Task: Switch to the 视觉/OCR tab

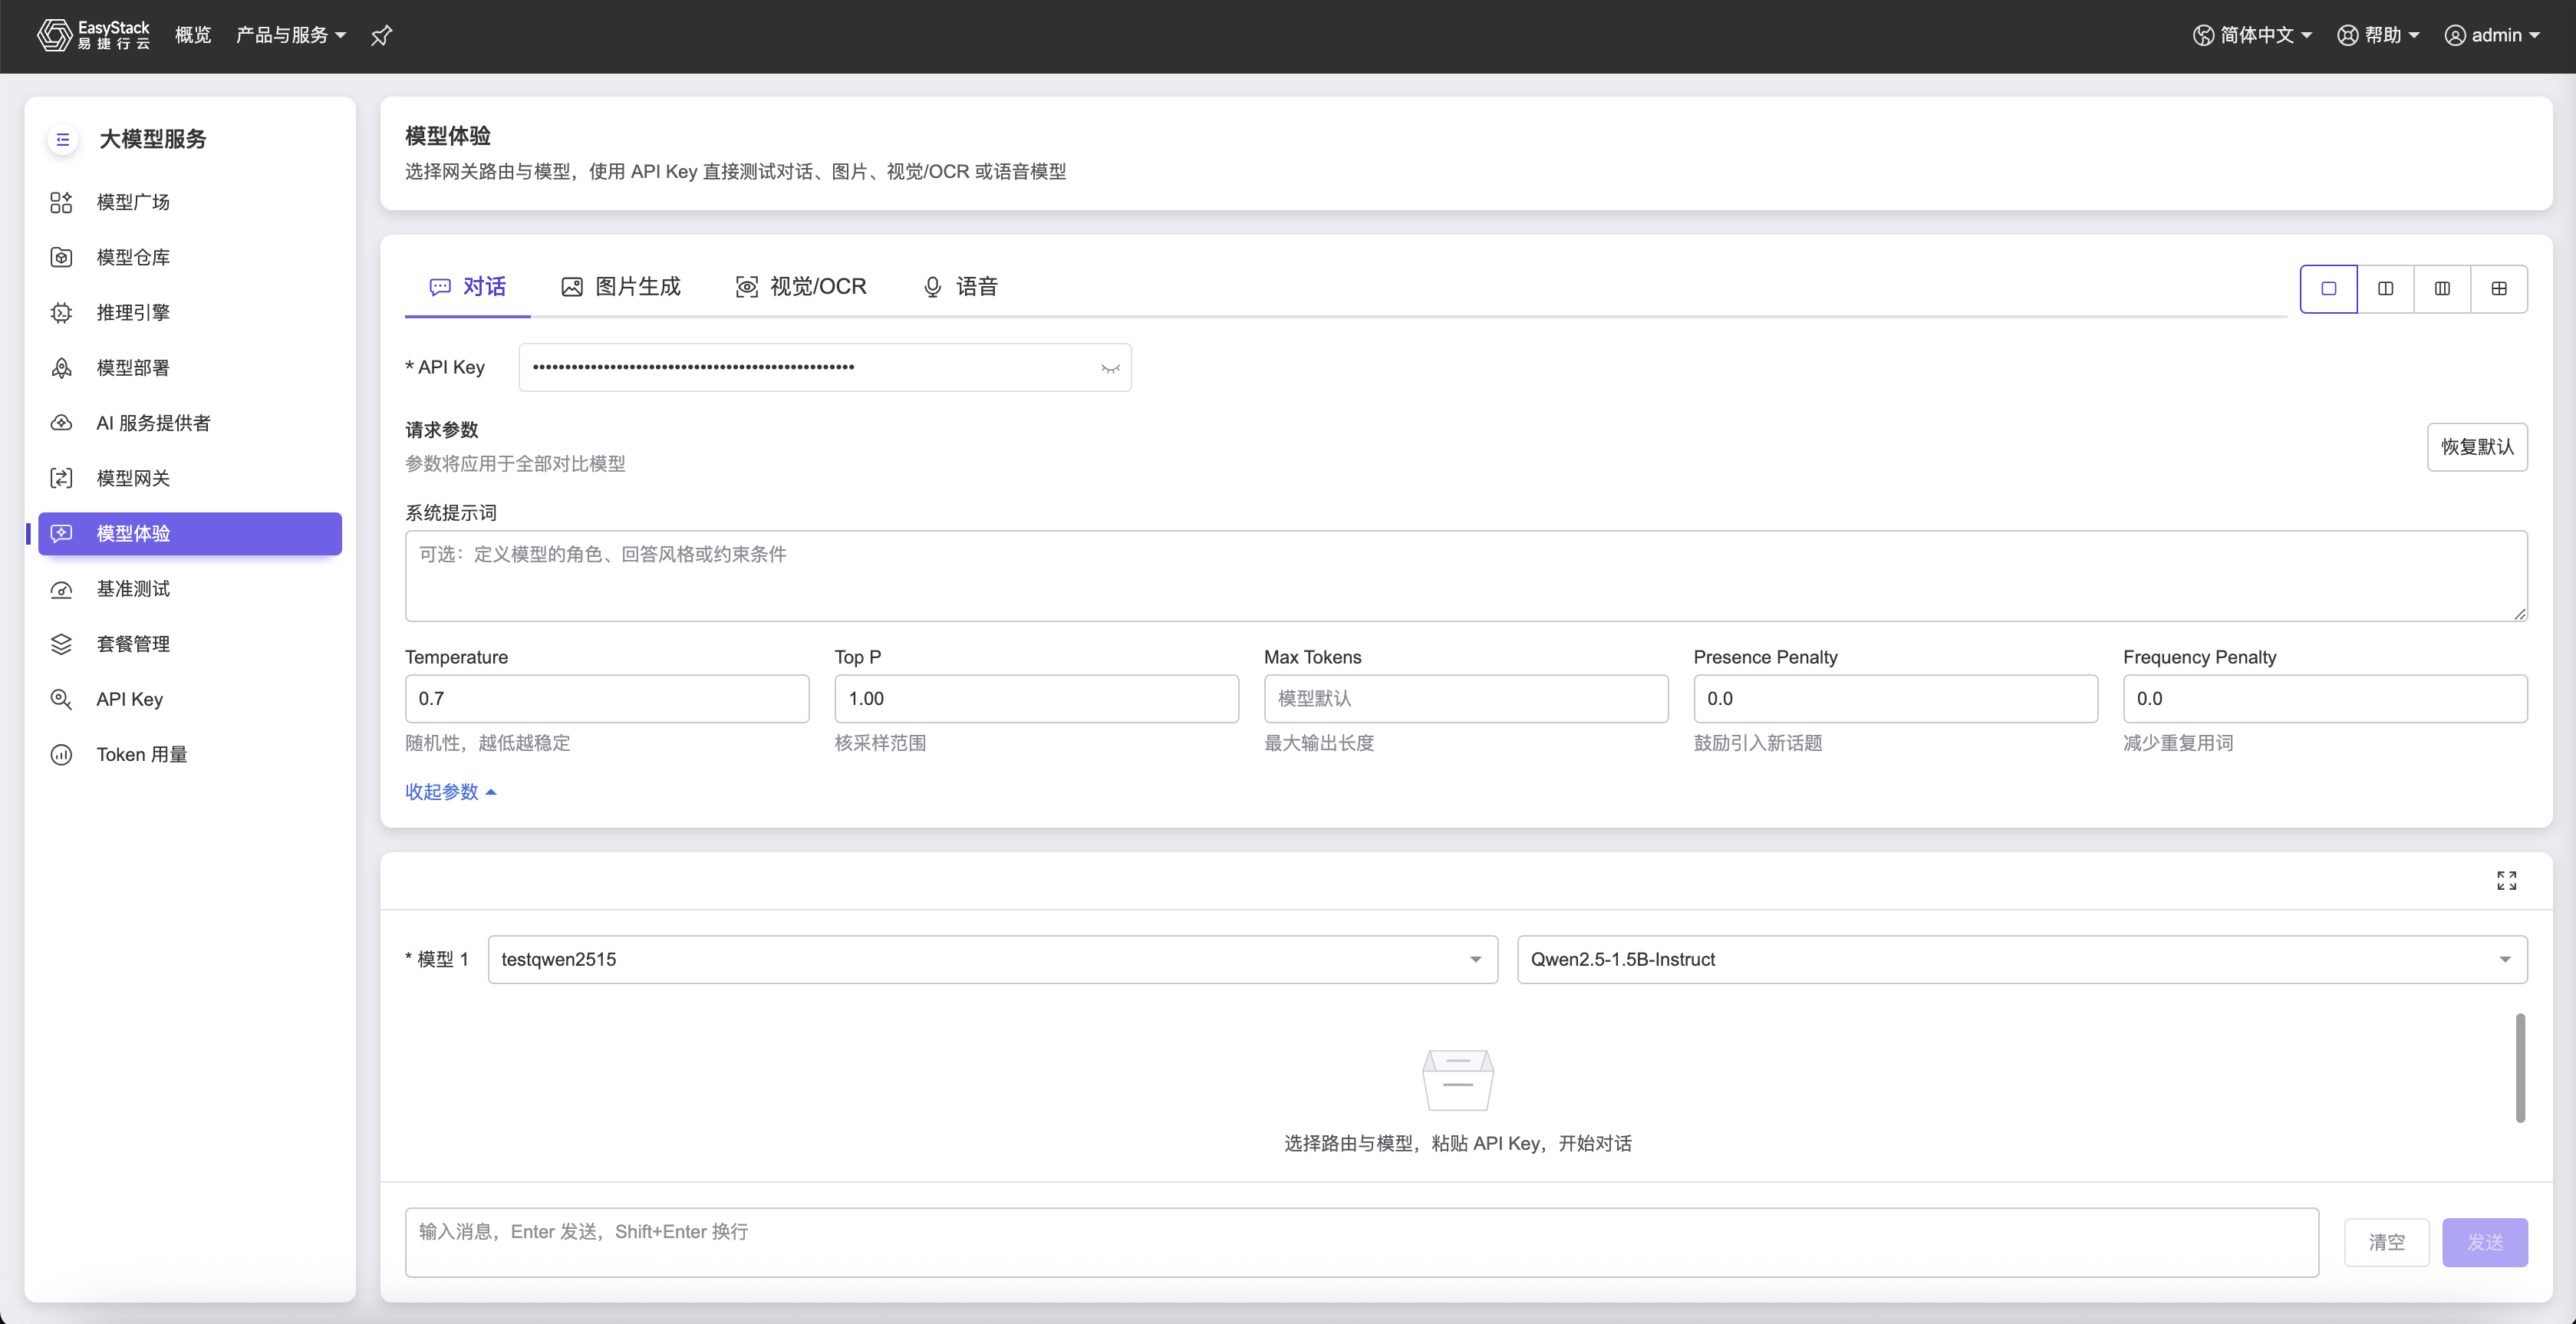Action: point(801,287)
